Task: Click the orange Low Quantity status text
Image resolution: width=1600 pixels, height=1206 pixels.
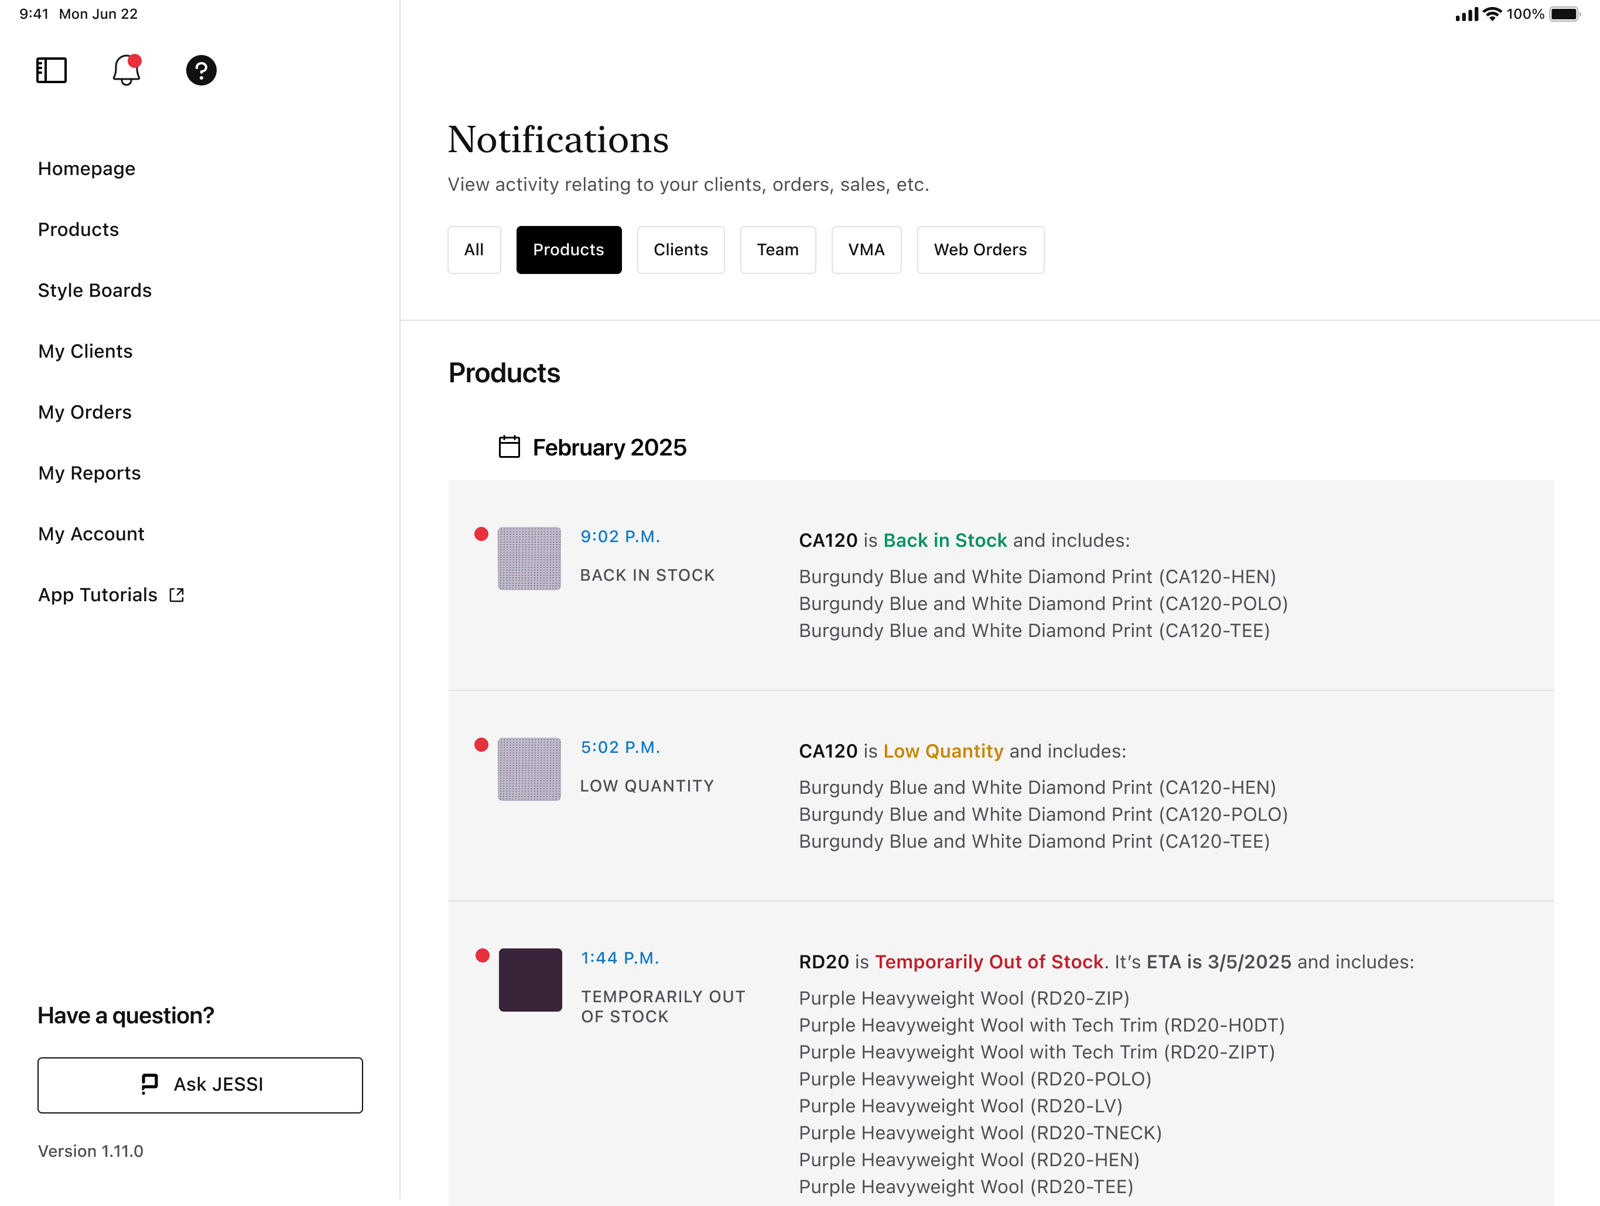Action: coord(943,752)
